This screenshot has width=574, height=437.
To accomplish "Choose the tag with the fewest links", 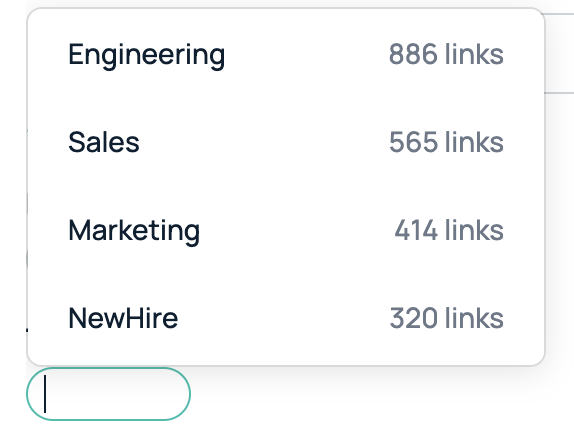I will coord(286,318).
